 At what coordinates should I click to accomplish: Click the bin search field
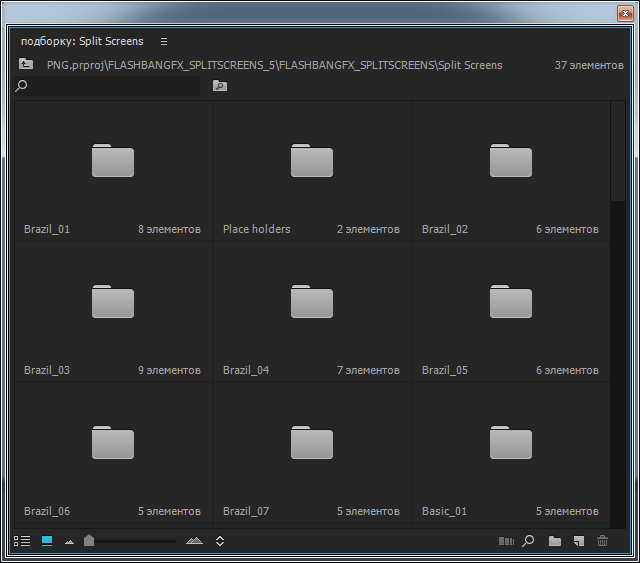pos(110,86)
